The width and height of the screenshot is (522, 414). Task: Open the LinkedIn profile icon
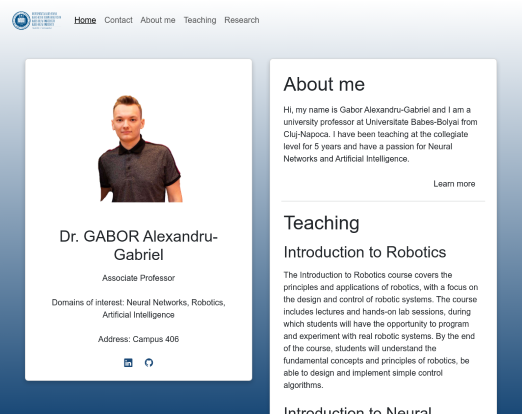pos(128,363)
